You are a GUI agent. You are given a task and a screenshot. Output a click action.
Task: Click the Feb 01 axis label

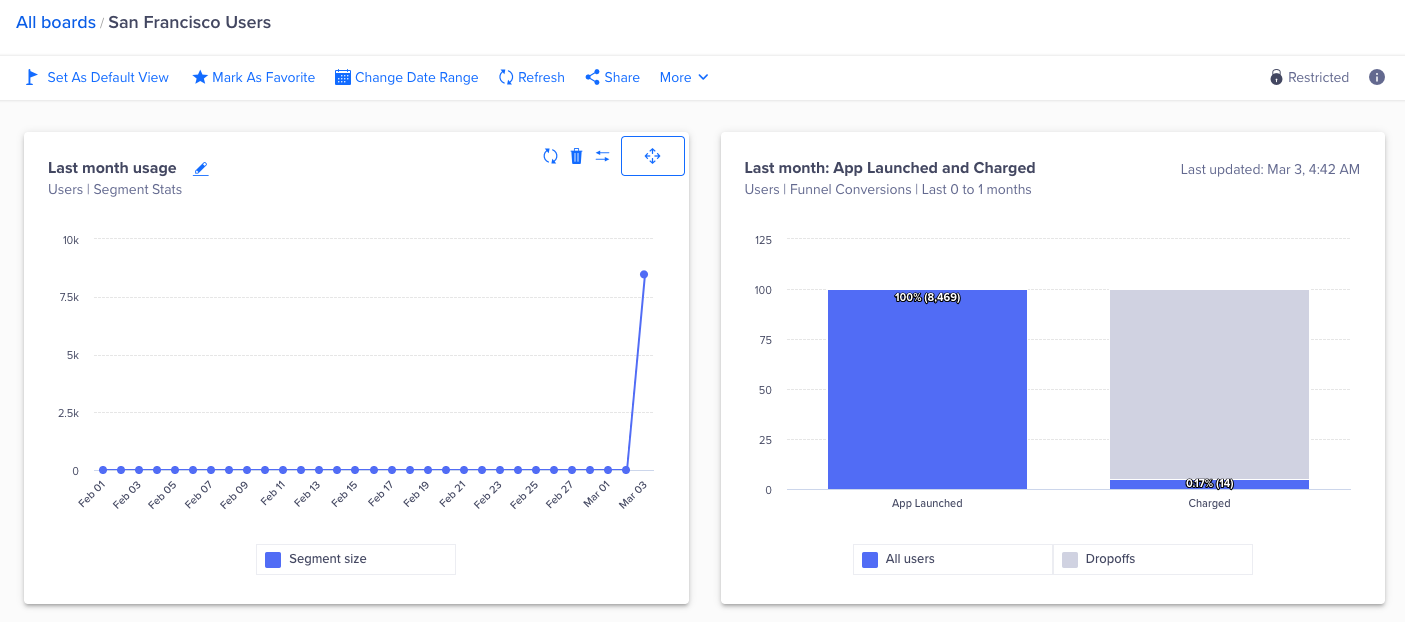92,494
